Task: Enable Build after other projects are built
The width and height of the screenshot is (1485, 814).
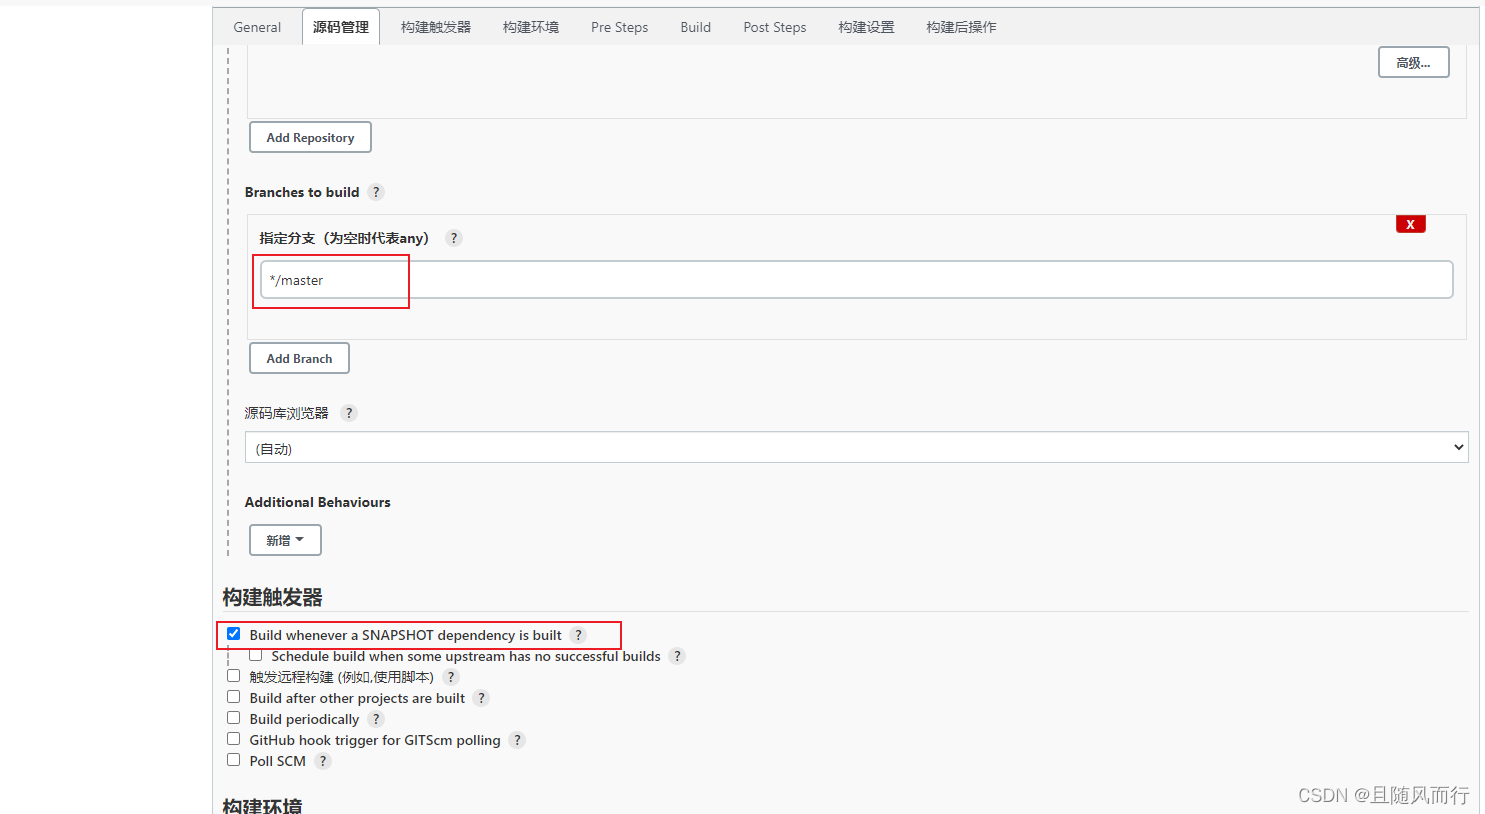Action: coord(233,697)
